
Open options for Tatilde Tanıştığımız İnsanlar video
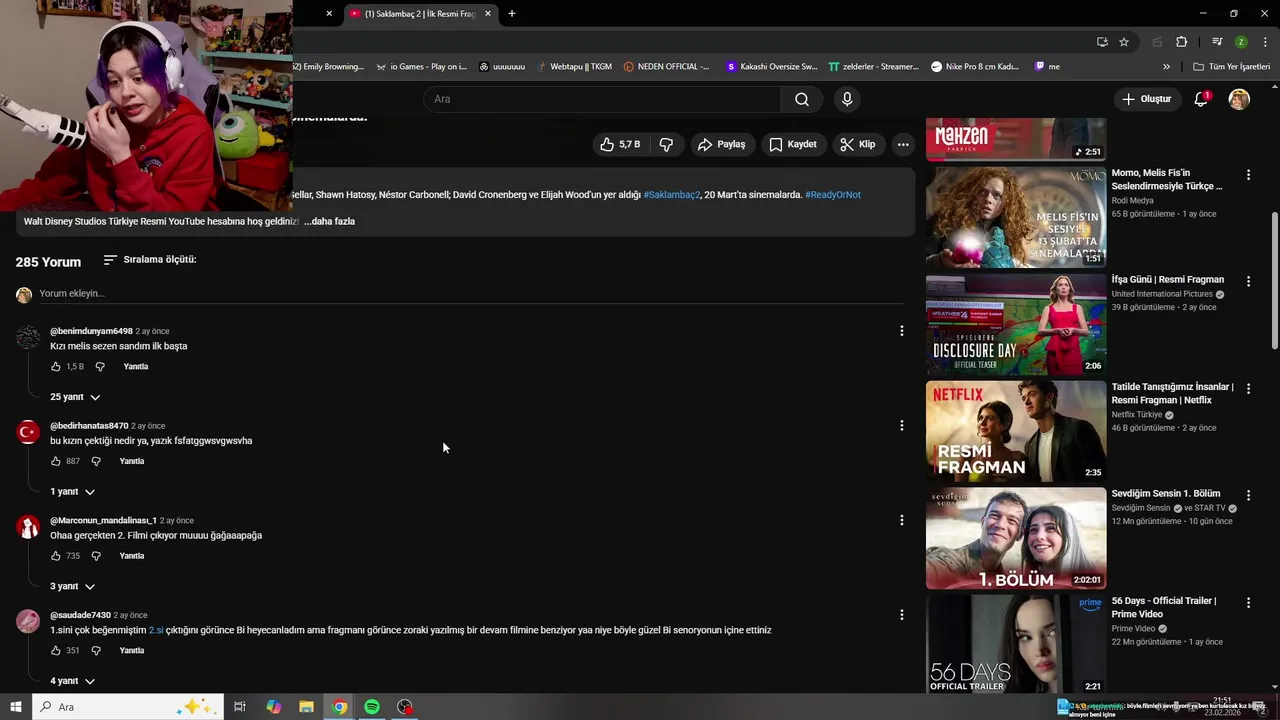(x=1248, y=388)
